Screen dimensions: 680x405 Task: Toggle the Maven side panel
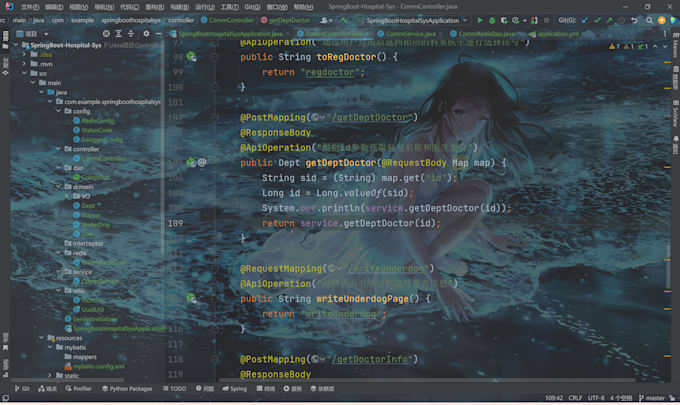coord(675,46)
